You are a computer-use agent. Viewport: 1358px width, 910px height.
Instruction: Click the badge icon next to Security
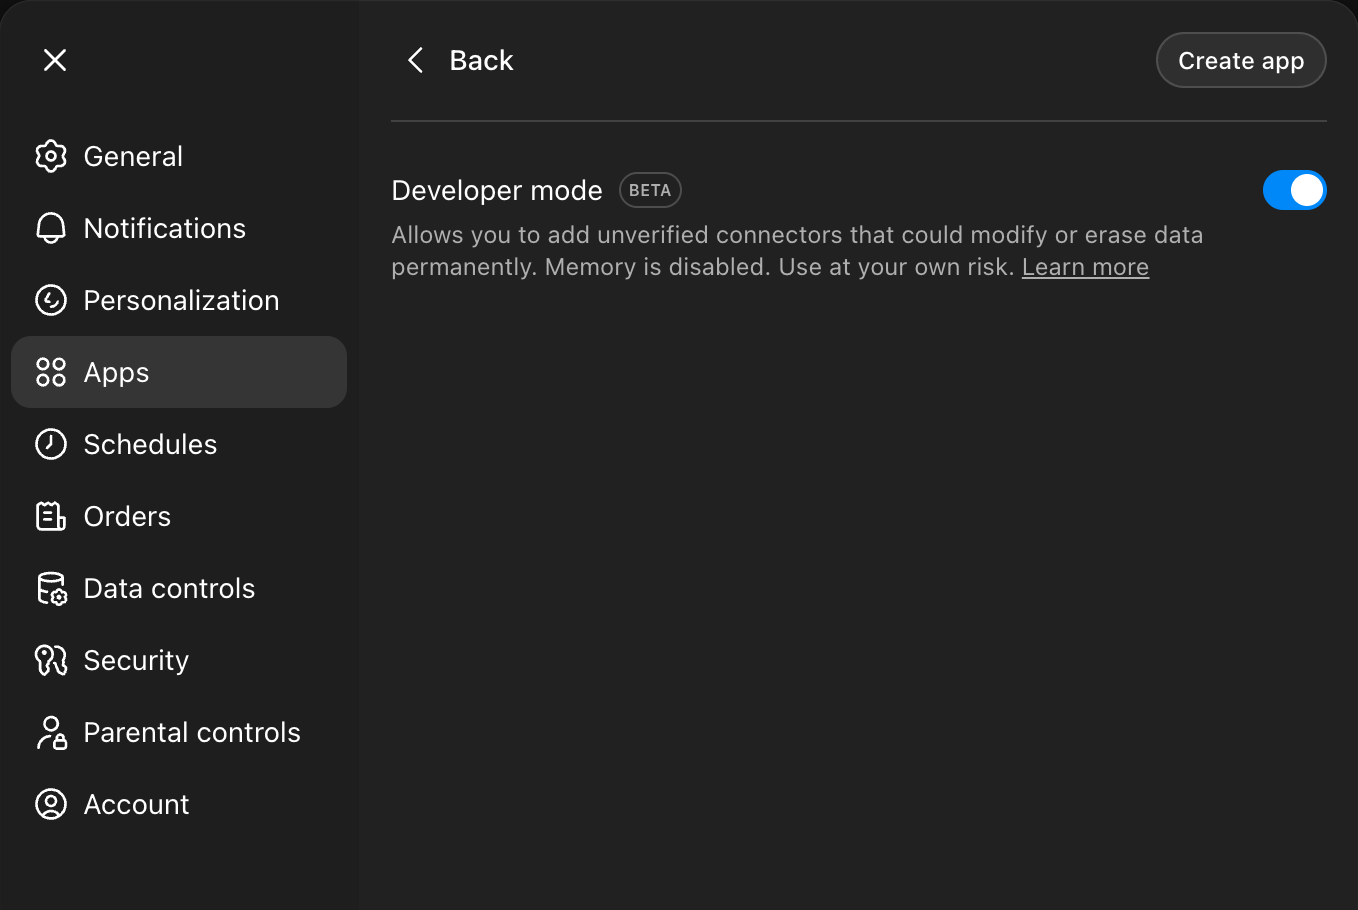(51, 660)
